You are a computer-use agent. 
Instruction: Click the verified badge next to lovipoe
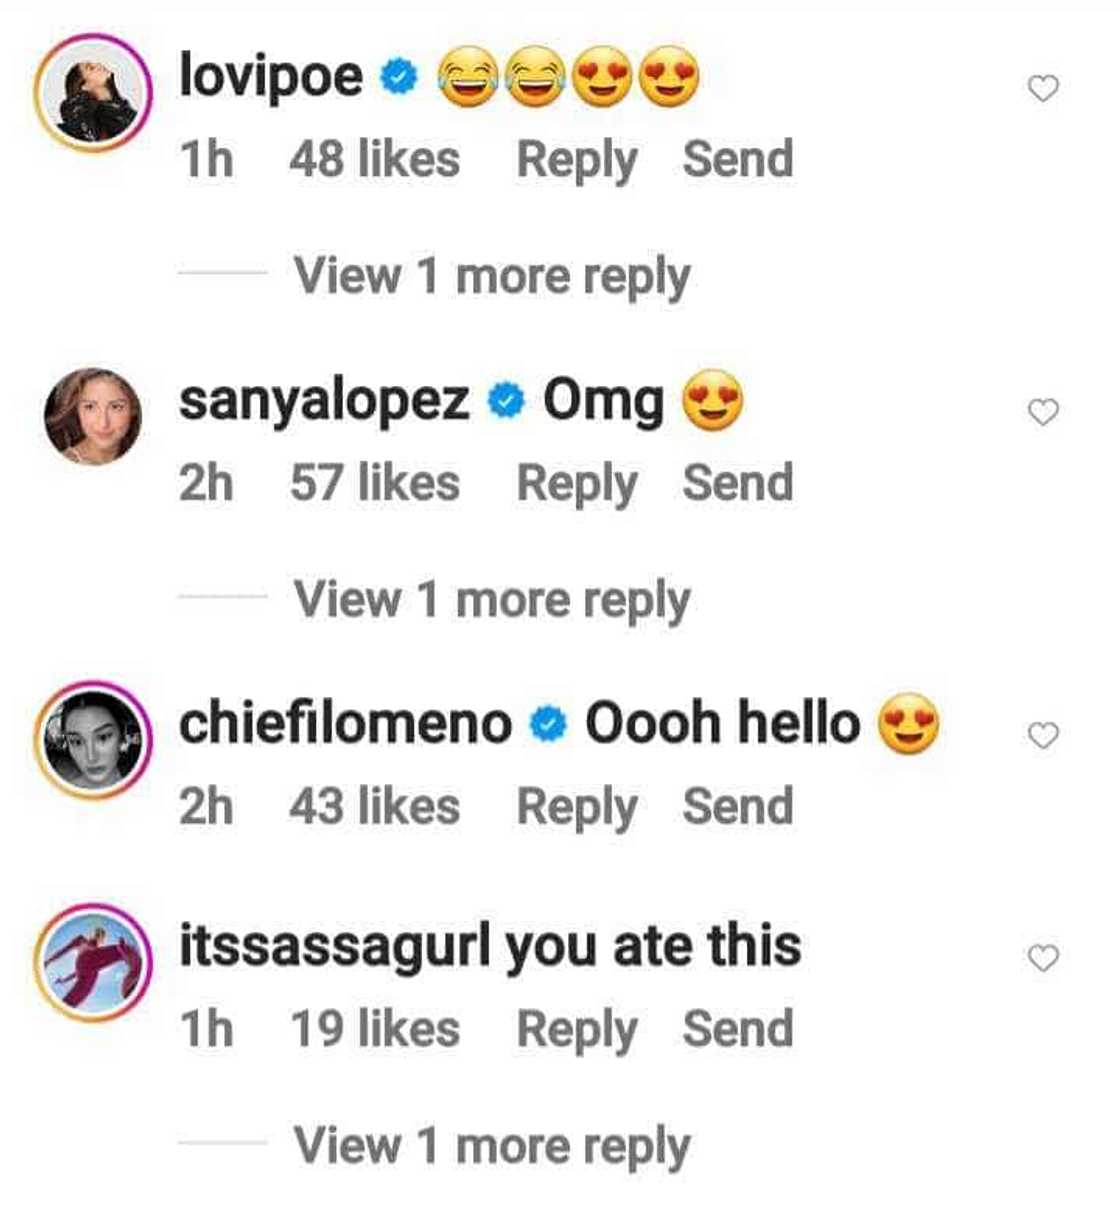[398, 73]
